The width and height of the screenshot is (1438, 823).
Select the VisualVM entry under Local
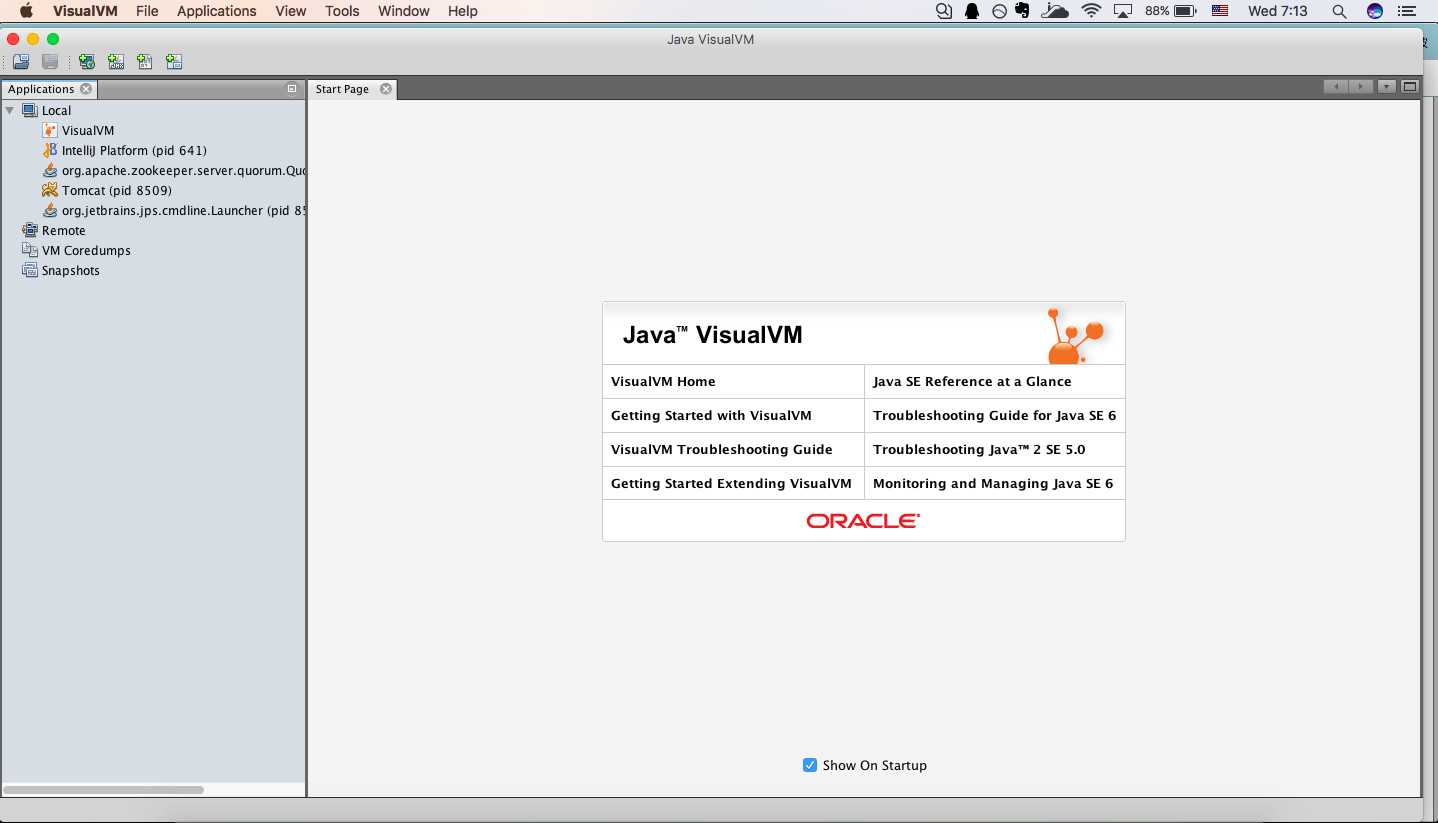click(x=88, y=131)
